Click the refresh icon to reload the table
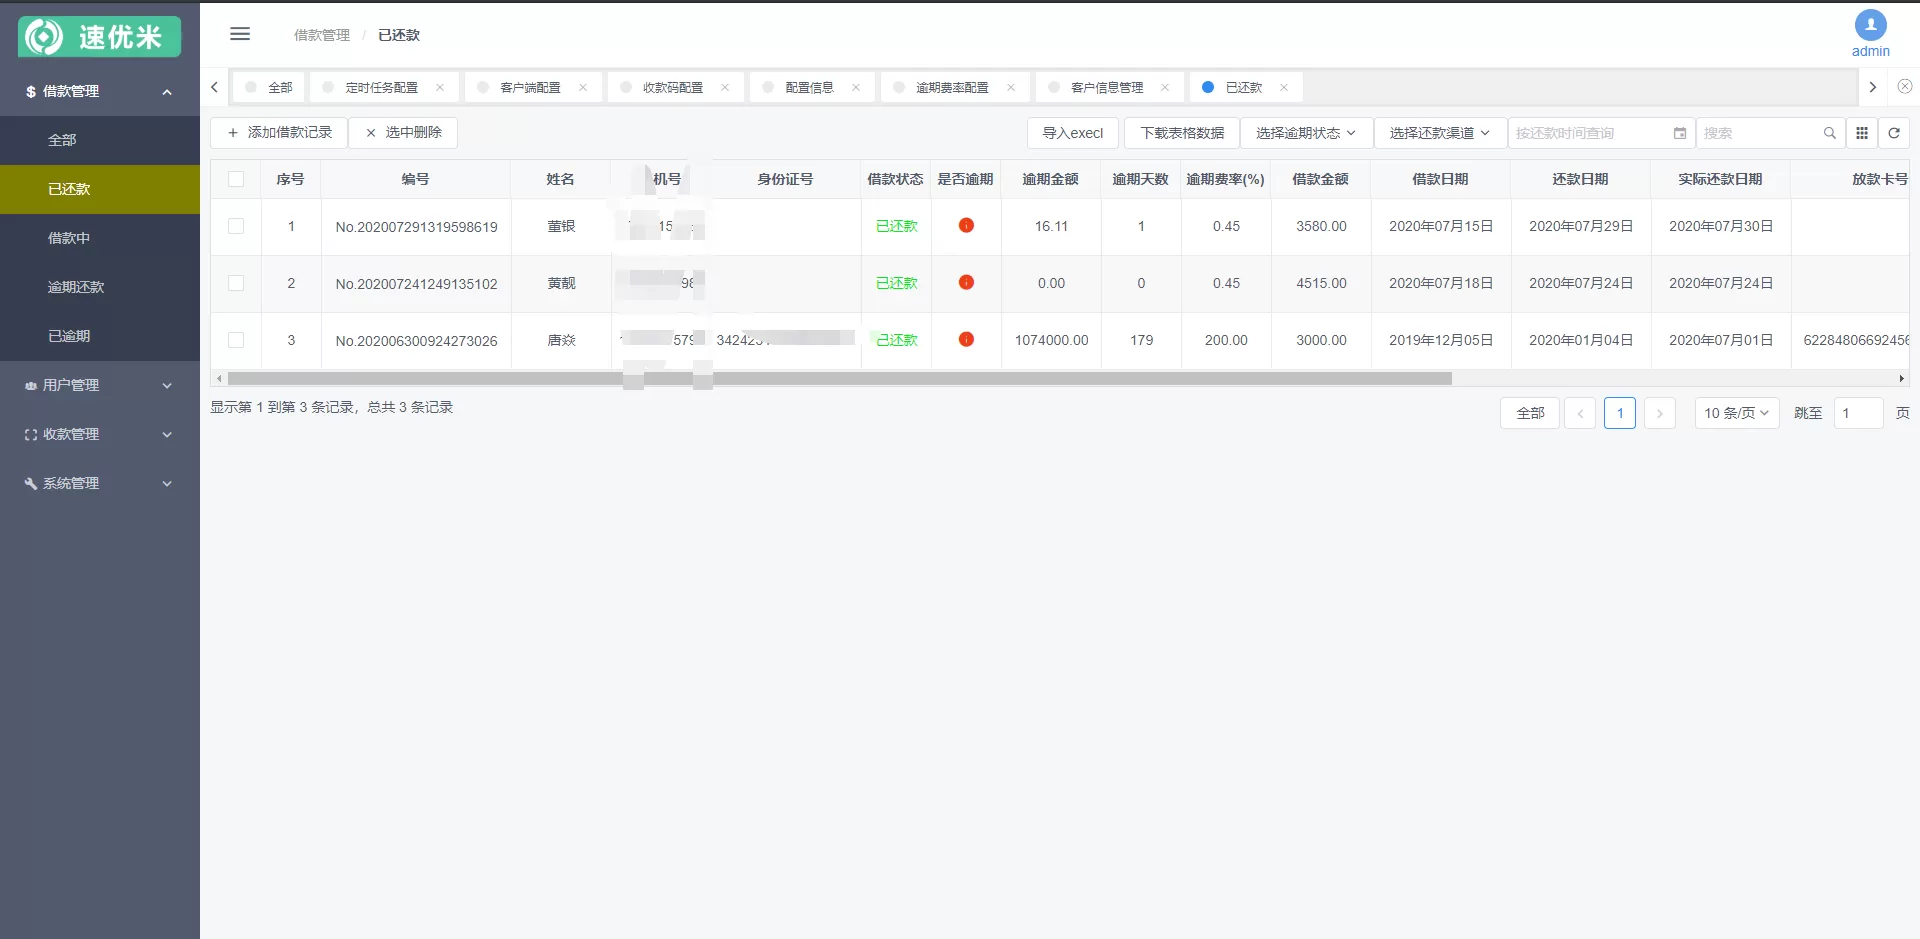1920x939 pixels. pos(1894,132)
